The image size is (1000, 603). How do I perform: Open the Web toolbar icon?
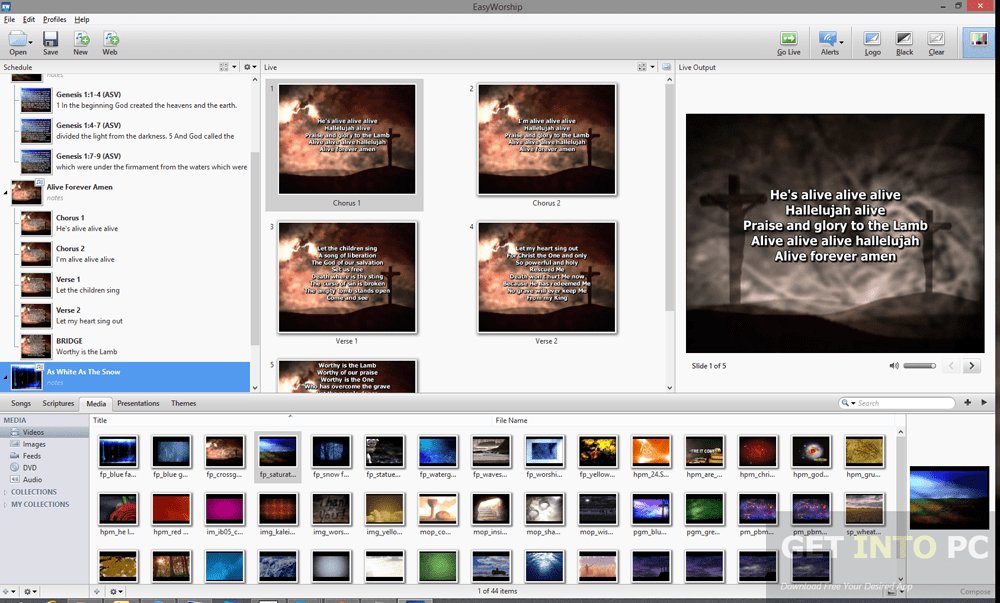[111, 40]
